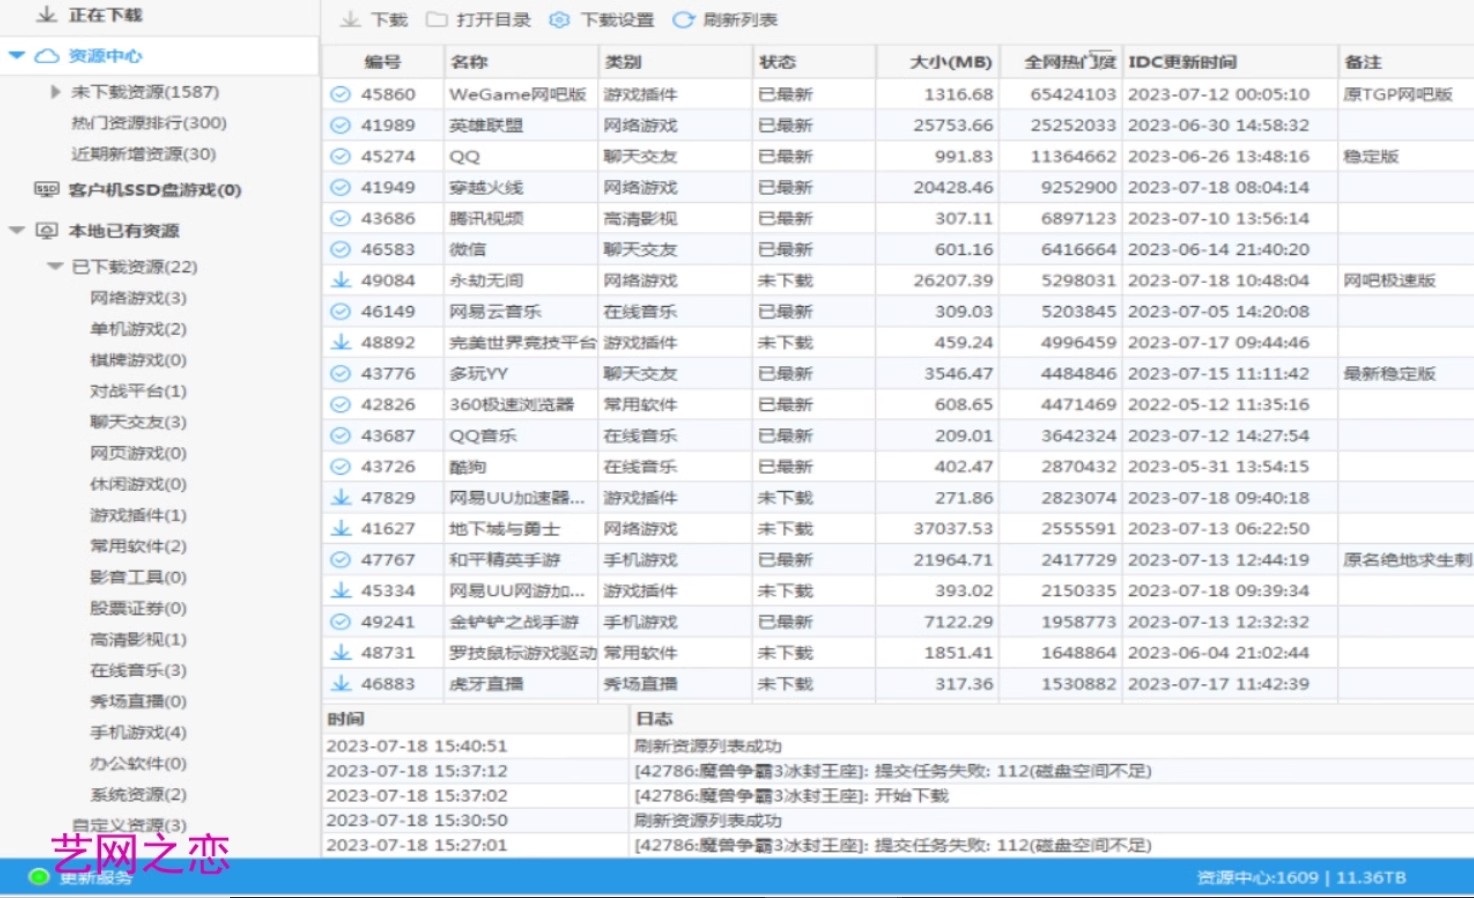This screenshot has height=898, width=1474.
Task: Click the check status icon for row 49241
Action: (x=341, y=621)
